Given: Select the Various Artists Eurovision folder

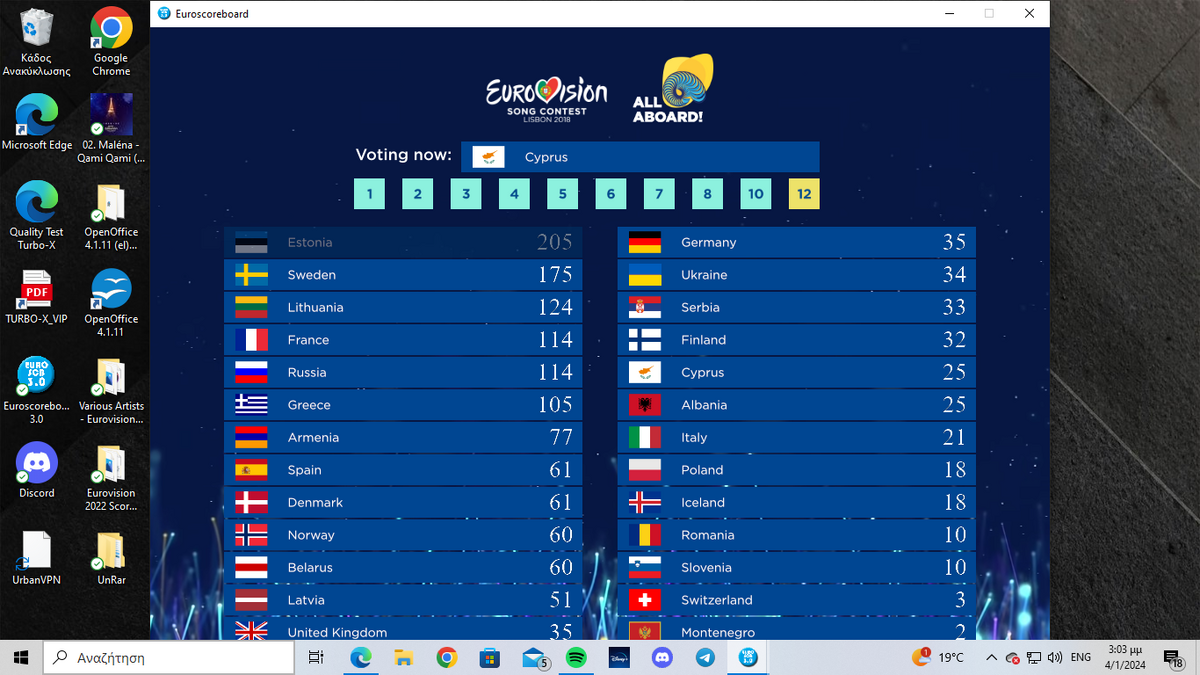Looking at the screenshot, I should [111, 389].
